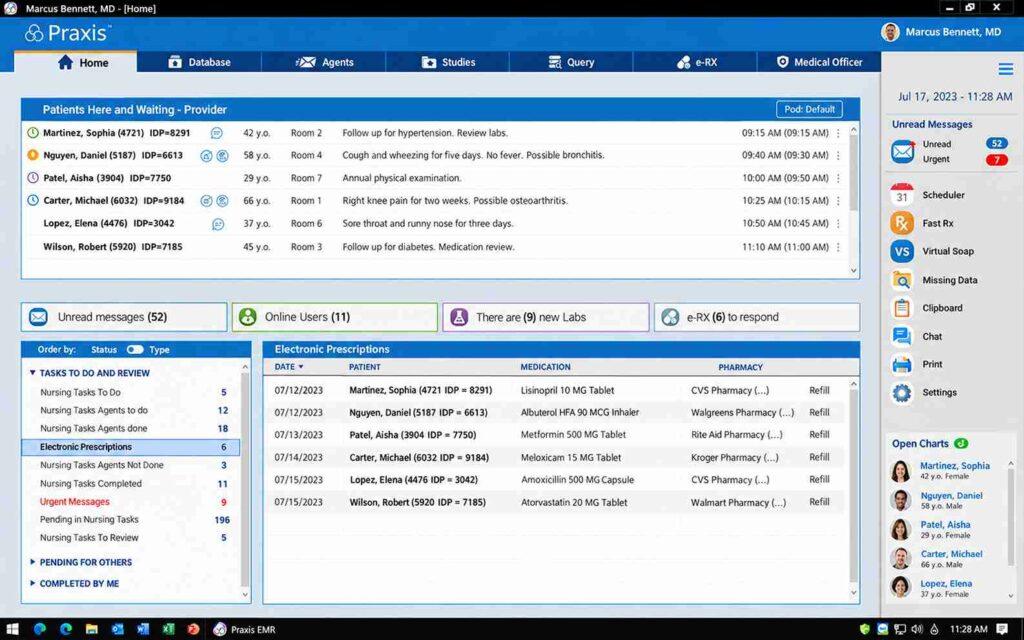Click the refresh icon beside Open Charts
The height and width of the screenshot is (640, 1024).
pos(961,443)
